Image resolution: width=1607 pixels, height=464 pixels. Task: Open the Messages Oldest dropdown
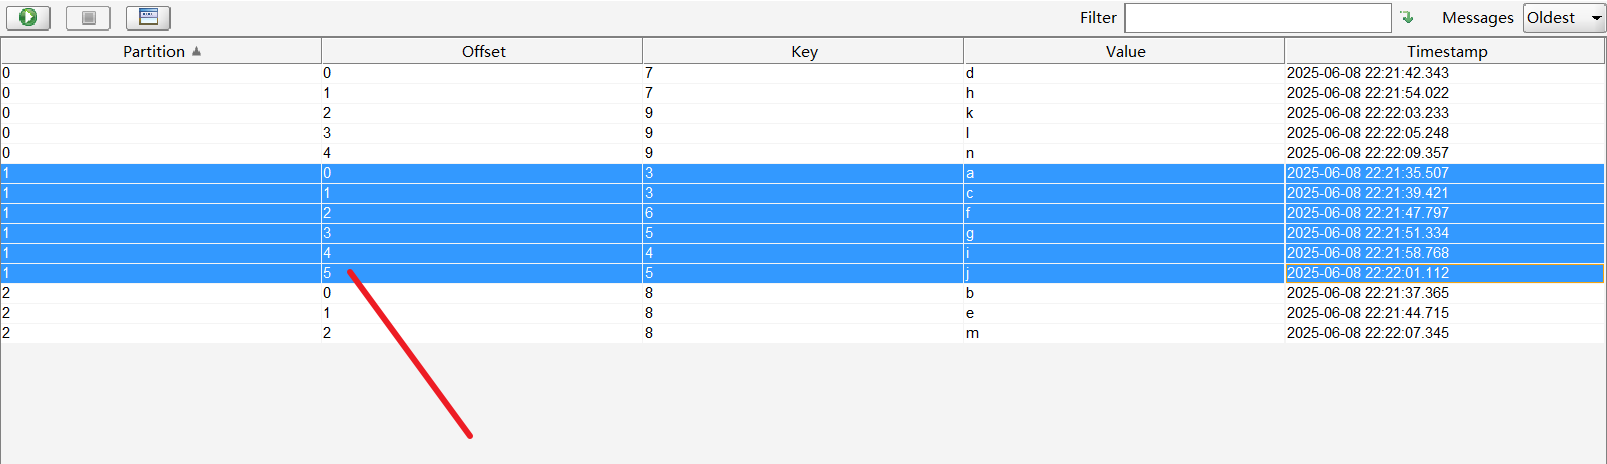point(1564,18)
